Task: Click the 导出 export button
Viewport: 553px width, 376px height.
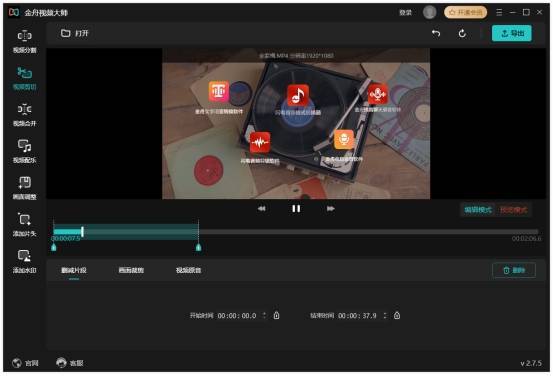Action: point(512,33)
